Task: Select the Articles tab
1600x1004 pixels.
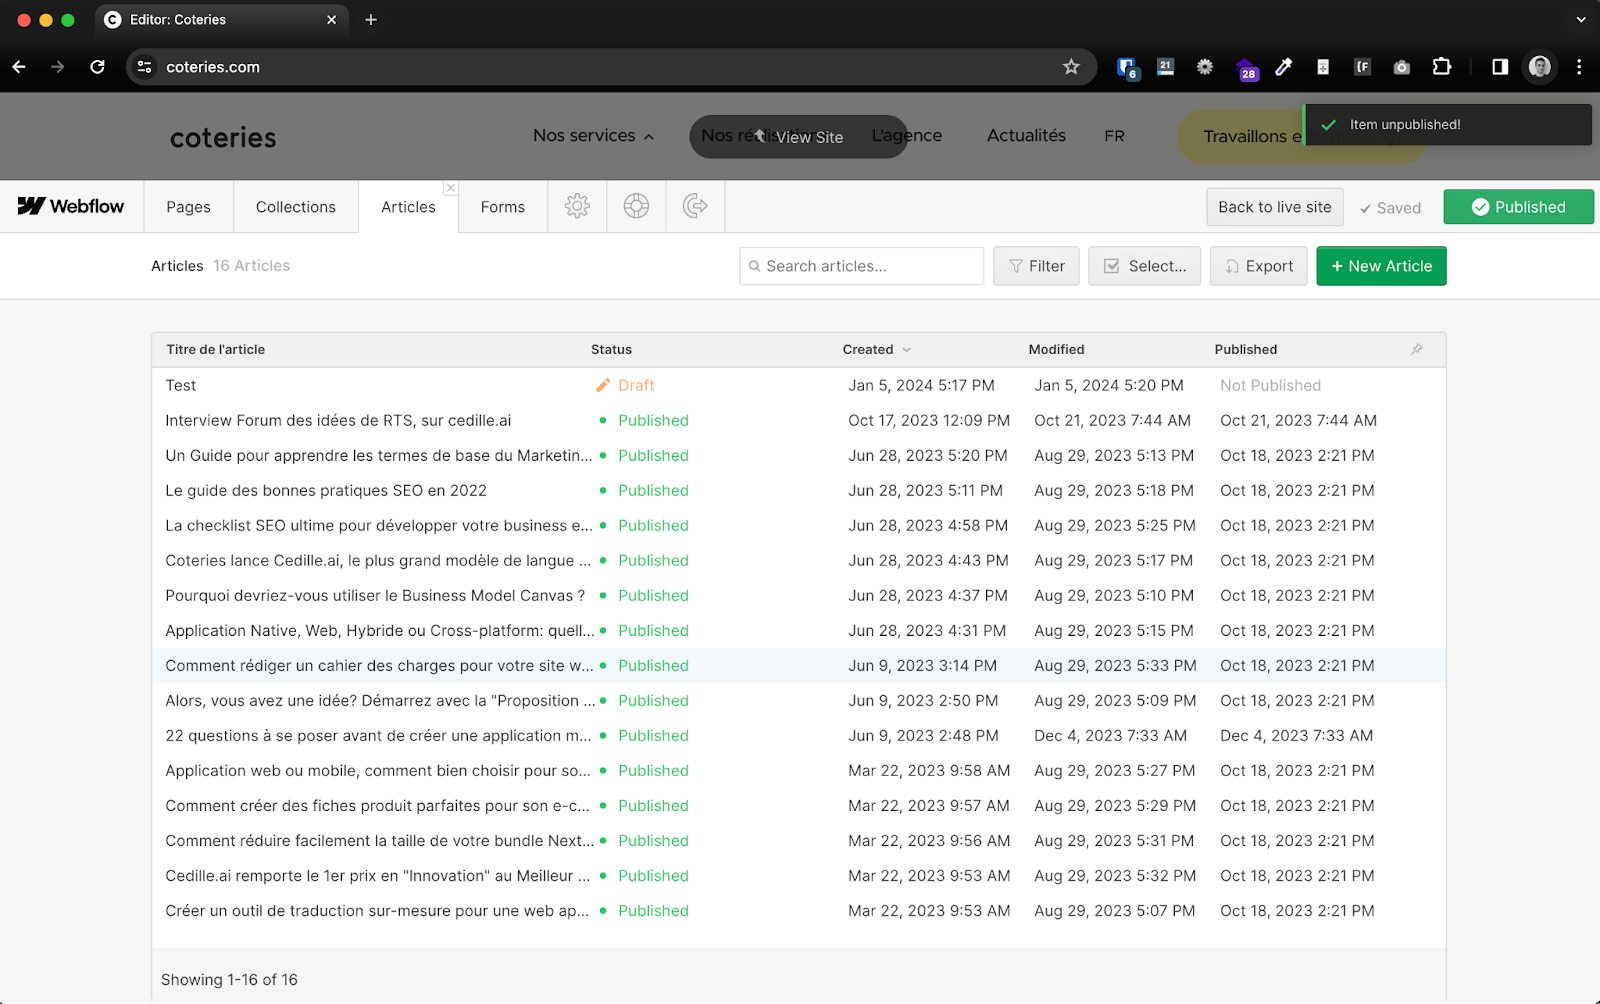Action: tap(408, 207)
